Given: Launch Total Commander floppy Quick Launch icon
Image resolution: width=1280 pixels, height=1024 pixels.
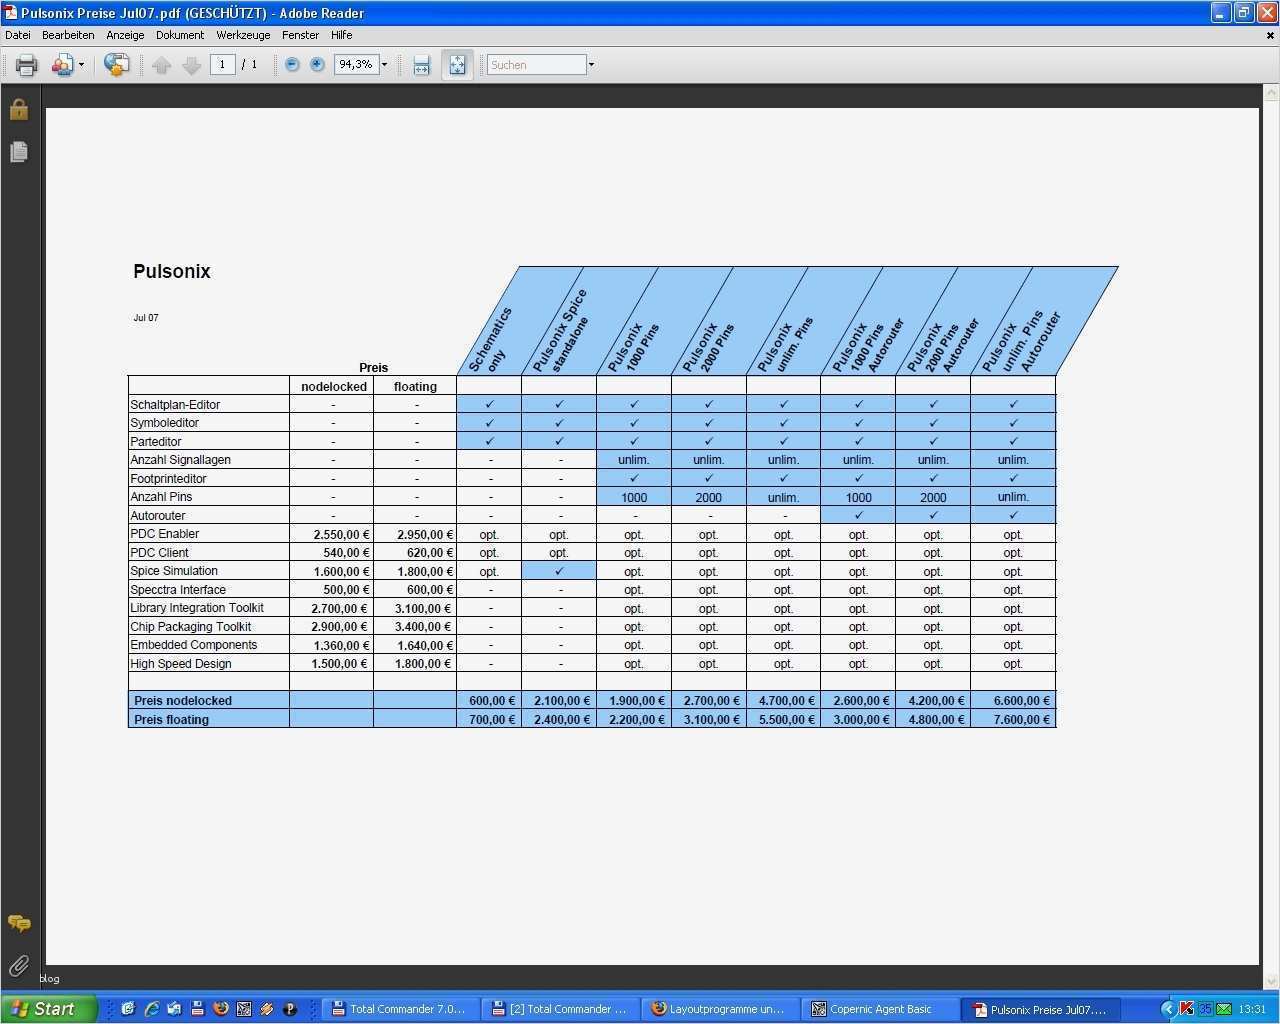Looking at the screenshot, I should [198, 1009].
